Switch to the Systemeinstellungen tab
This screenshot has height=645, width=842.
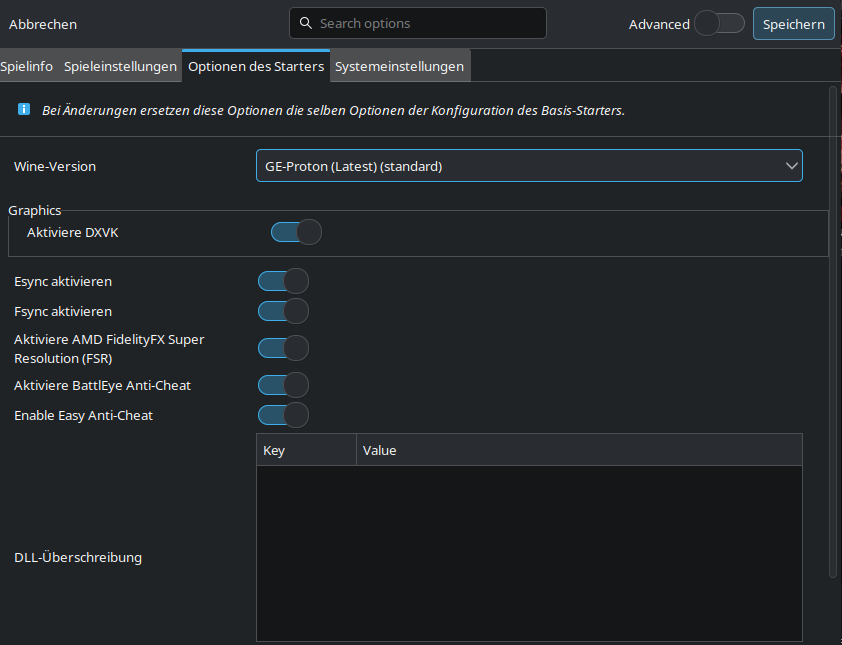[399, 66]
